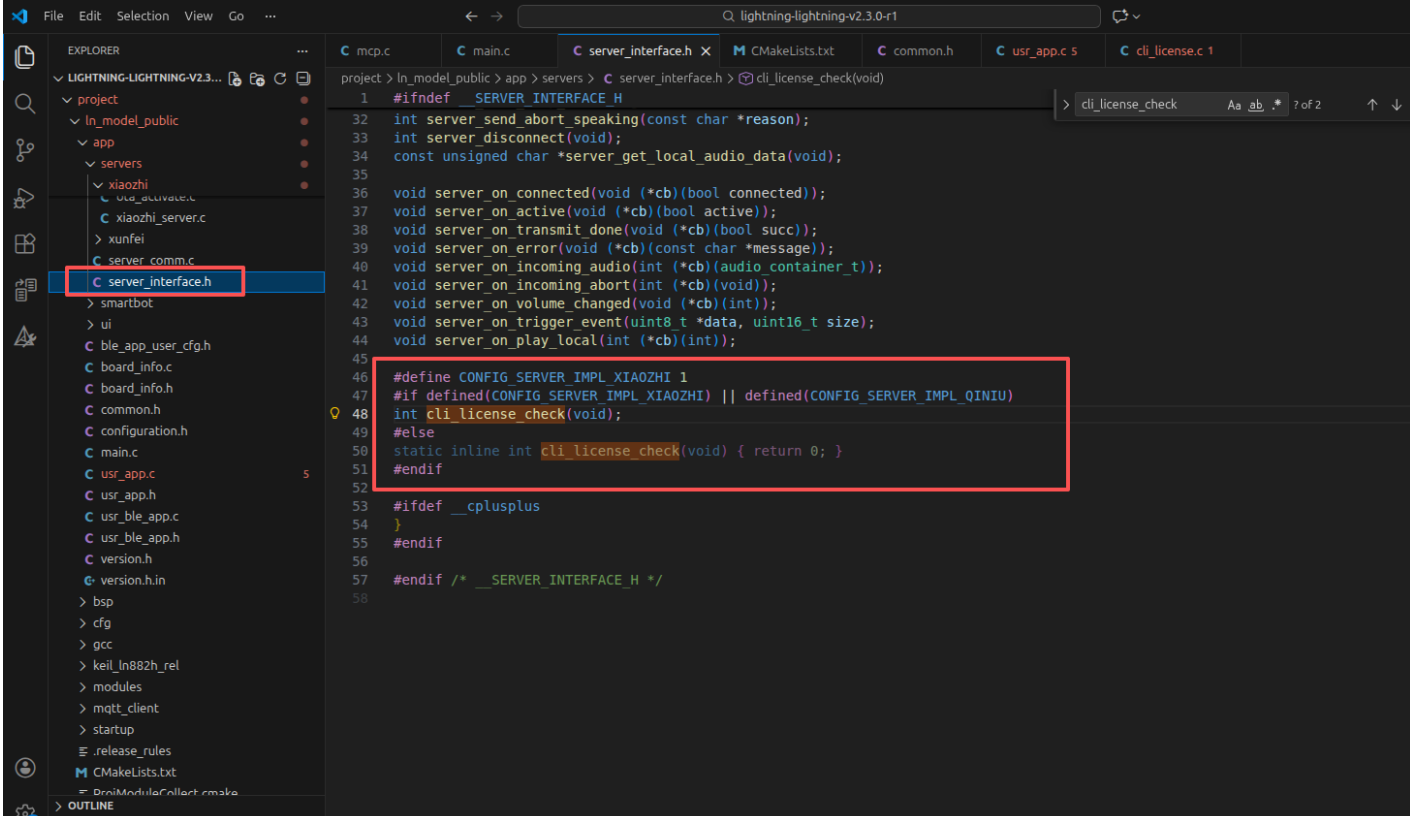Go forward using the title bar arrow
This screenshot has height=816, width=1410.
tap(497, 16)
